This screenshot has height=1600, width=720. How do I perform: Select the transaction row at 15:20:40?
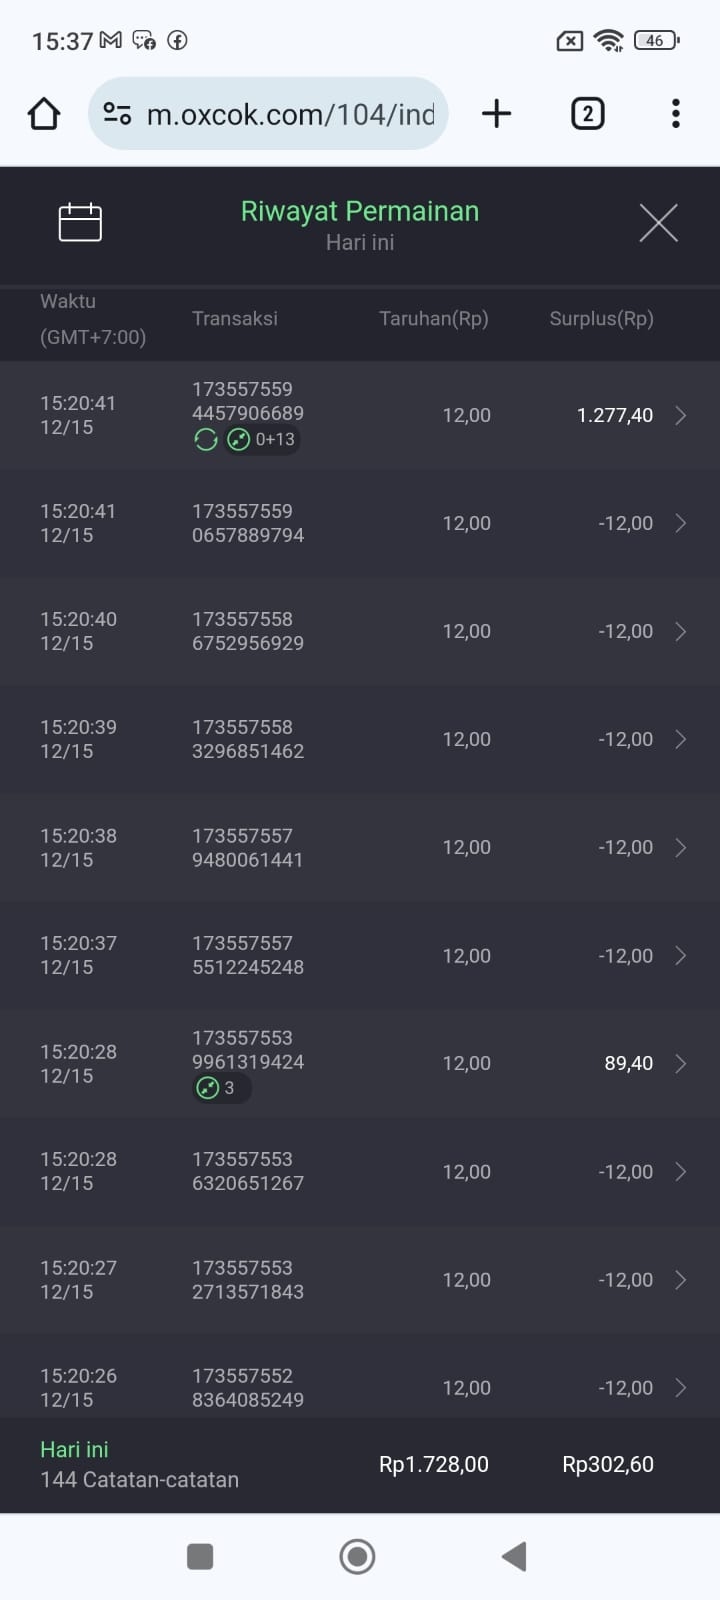click(360, 631)
